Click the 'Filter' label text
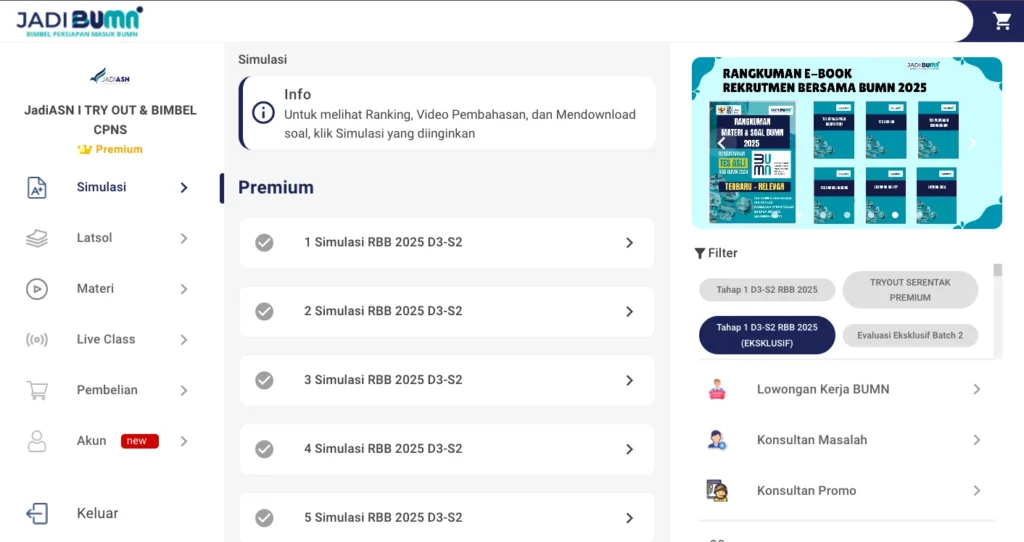The width and height of the screenshot is (1024, 542). tap(722, 253)
